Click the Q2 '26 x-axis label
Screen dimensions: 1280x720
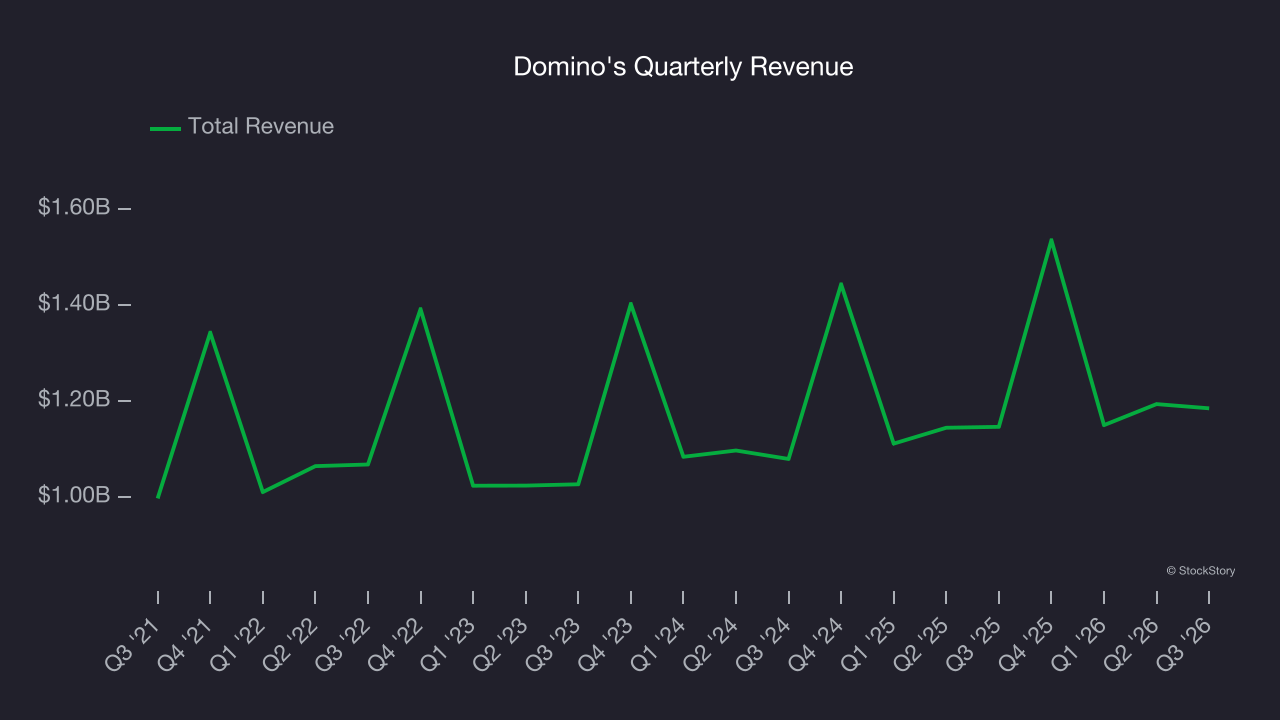point(1134,643)
